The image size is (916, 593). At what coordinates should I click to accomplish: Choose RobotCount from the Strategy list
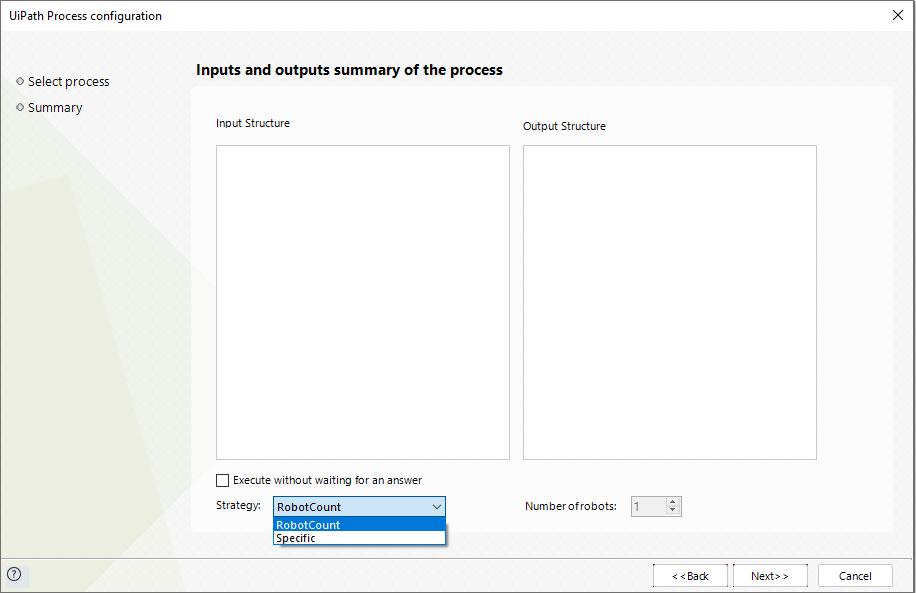(x=359, y=525)
